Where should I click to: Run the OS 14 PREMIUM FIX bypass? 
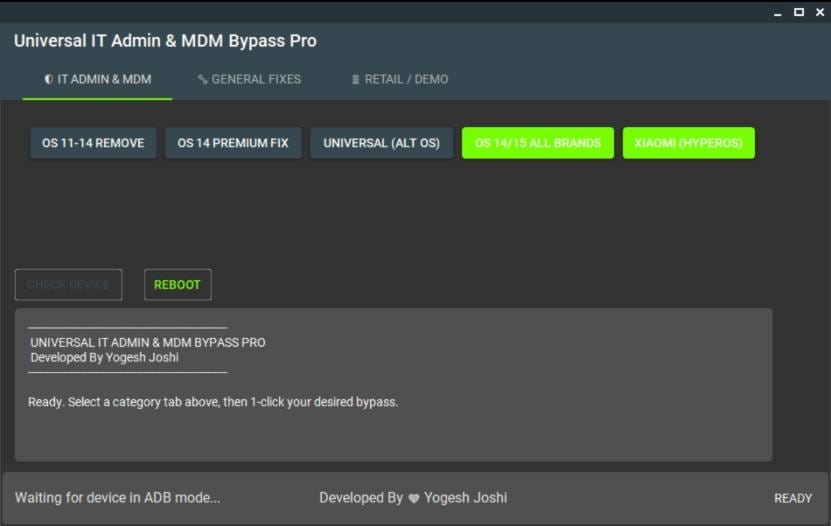pyautogui.click(x=233, y=143)
